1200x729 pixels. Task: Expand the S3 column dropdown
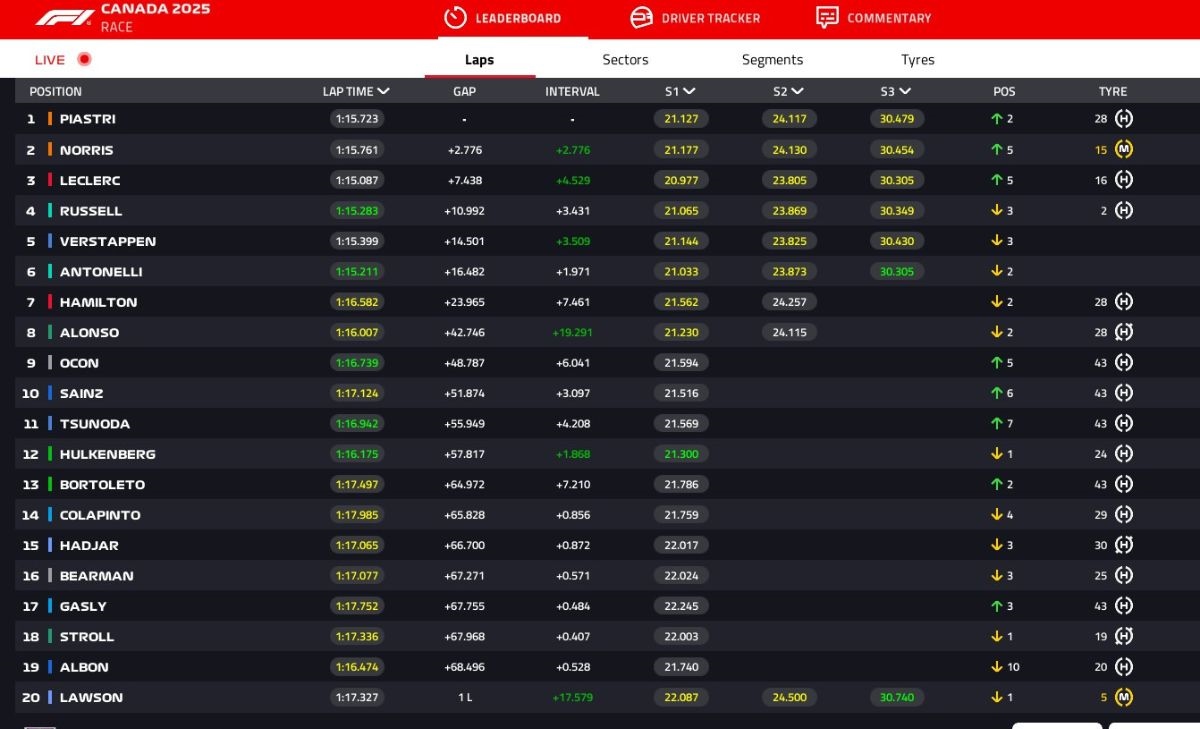pos(904,91)
